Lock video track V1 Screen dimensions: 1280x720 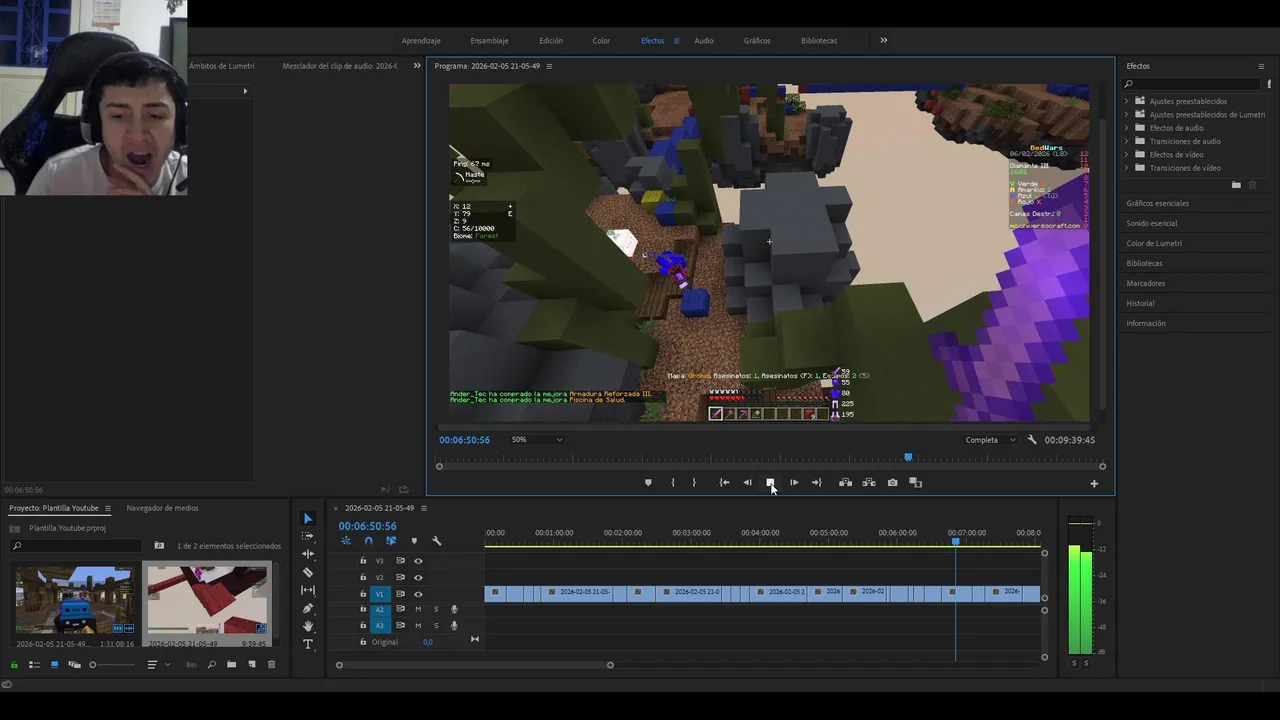point(363,594)
